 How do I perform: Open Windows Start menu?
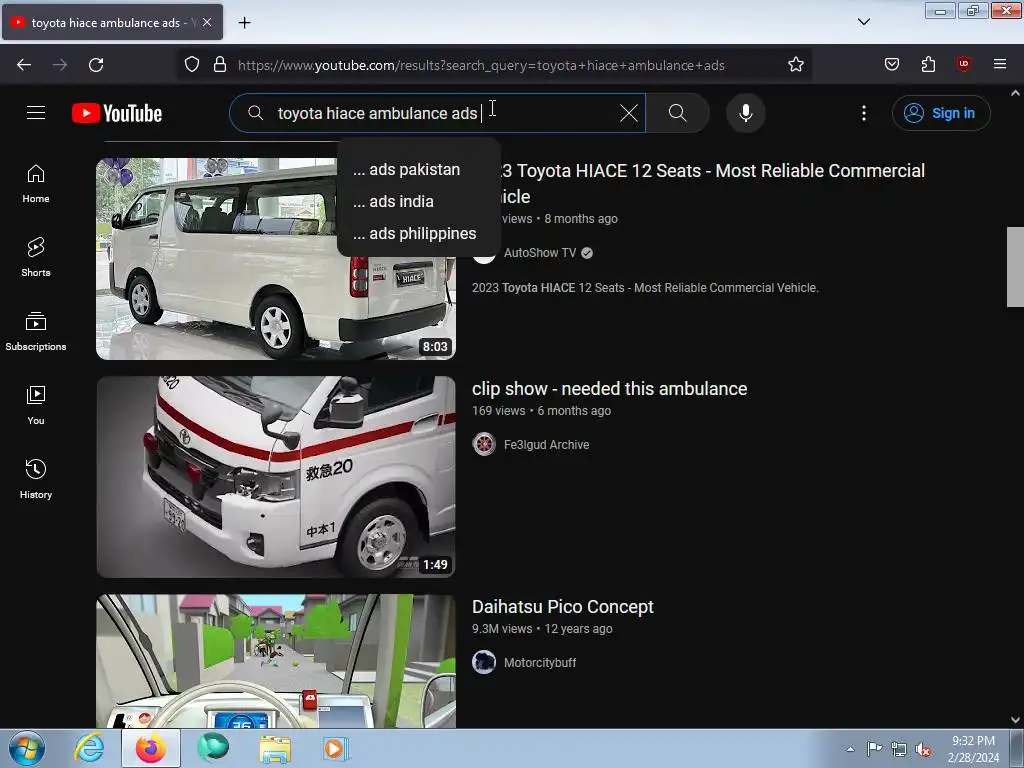coord(27,748)
